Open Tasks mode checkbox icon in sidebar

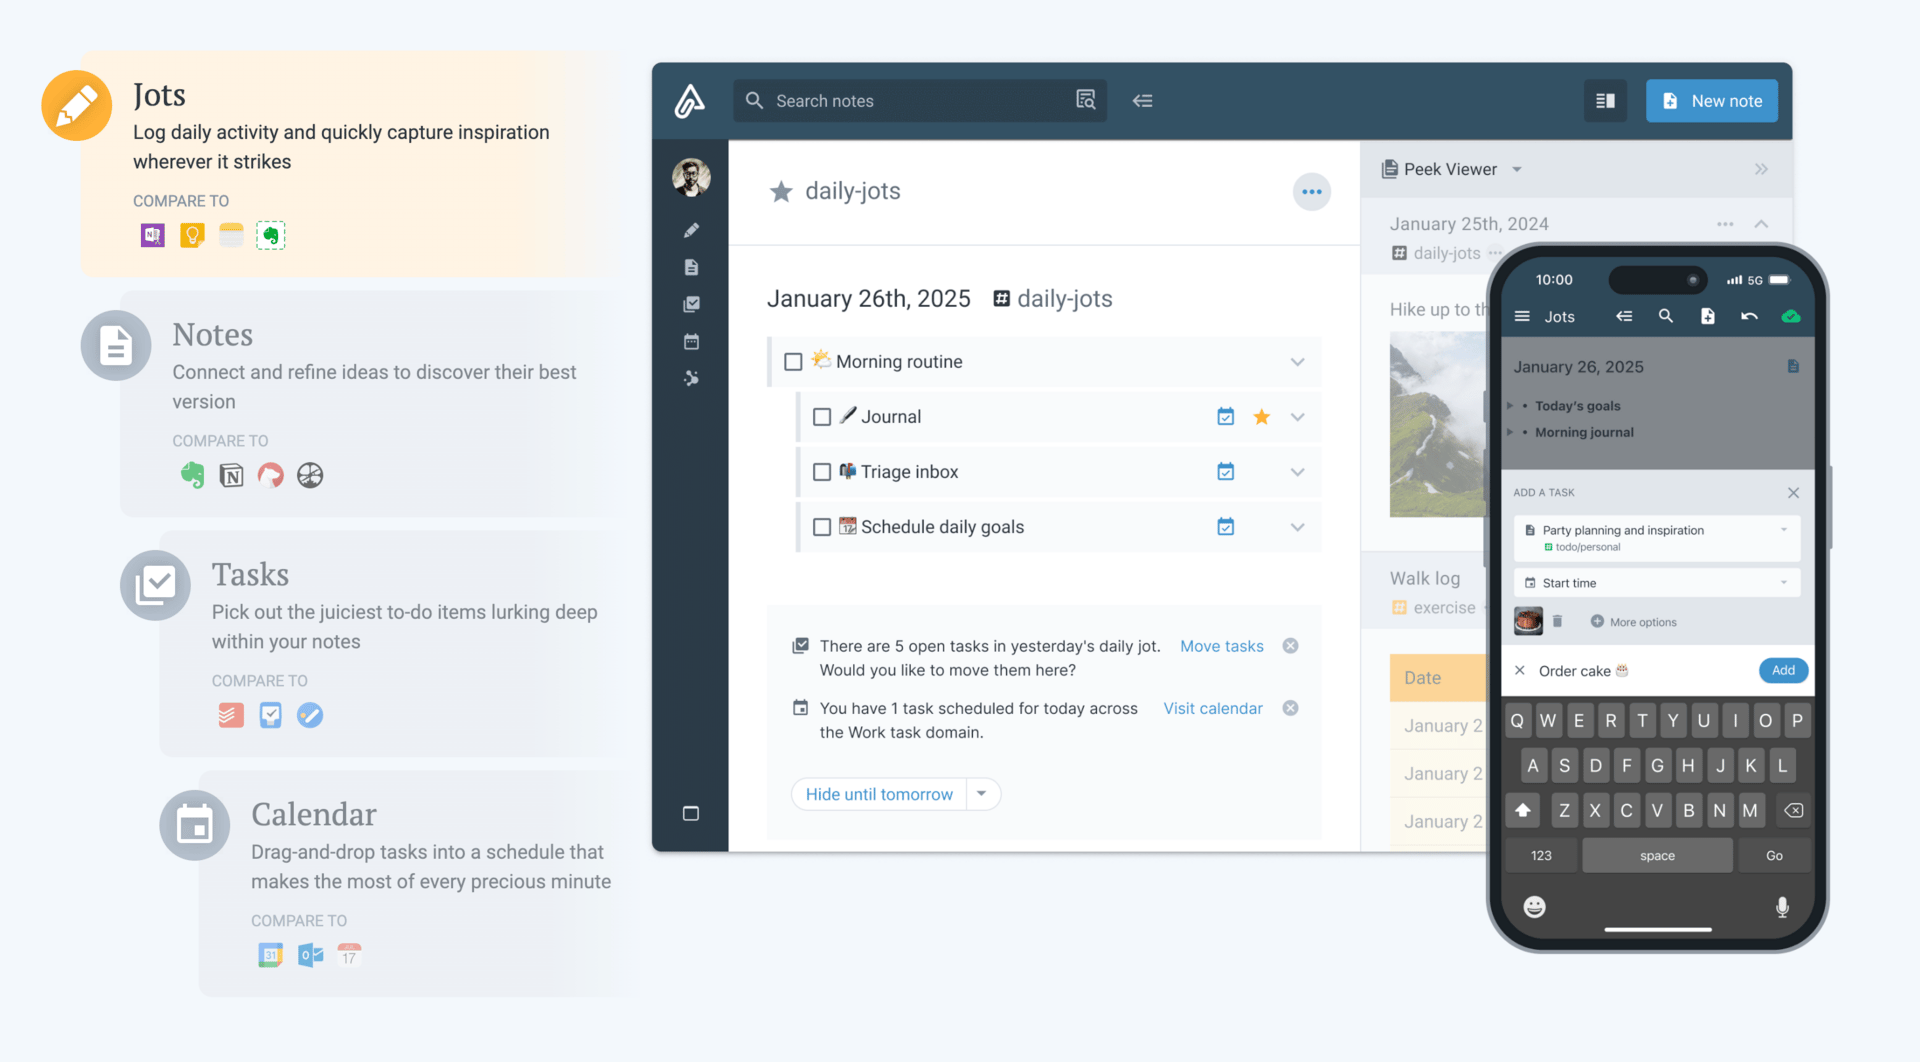click(x=691, y=304)
